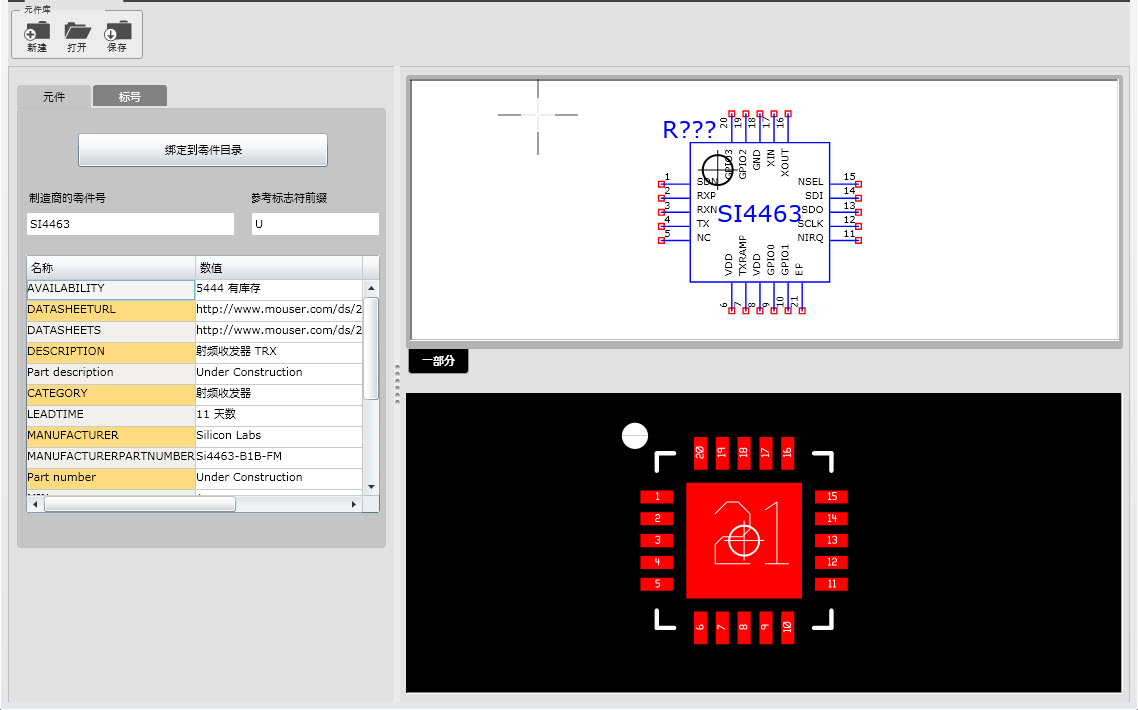1138x710 pixels.
Task: Click the value 11 天数
Action: click(279, 415)
